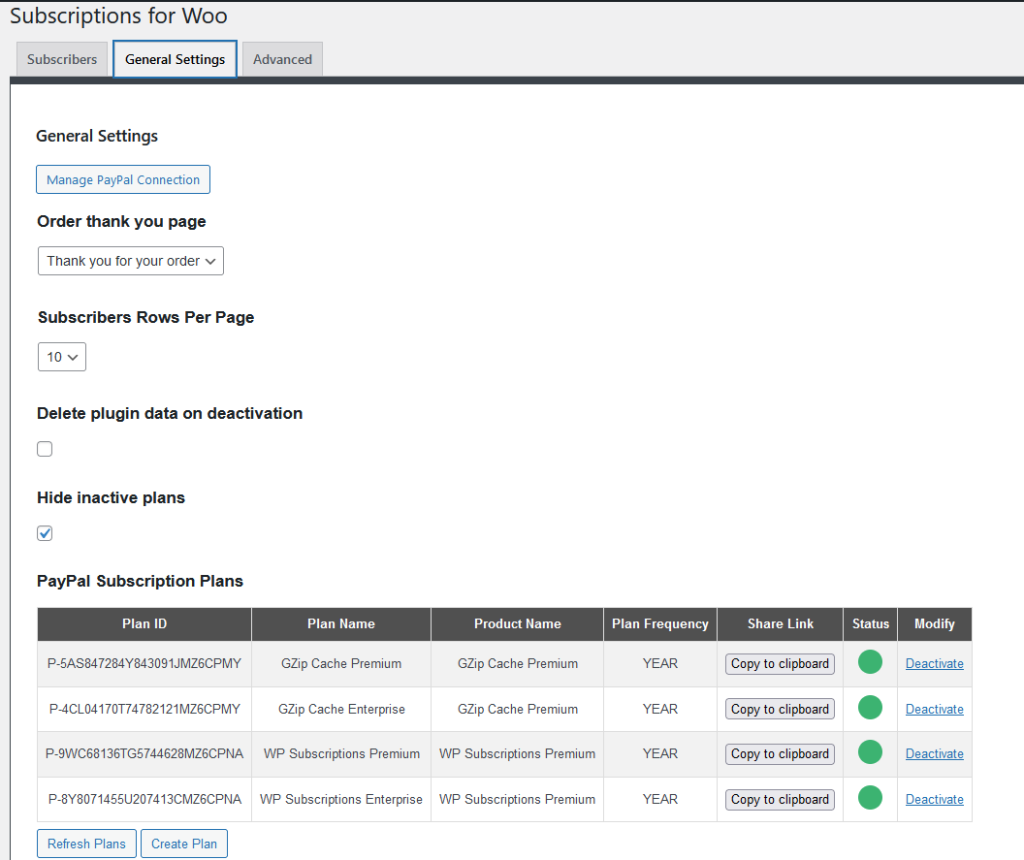
Task: Enable Delete plugin data on deactivation checkbox
Action: (44, 449)
